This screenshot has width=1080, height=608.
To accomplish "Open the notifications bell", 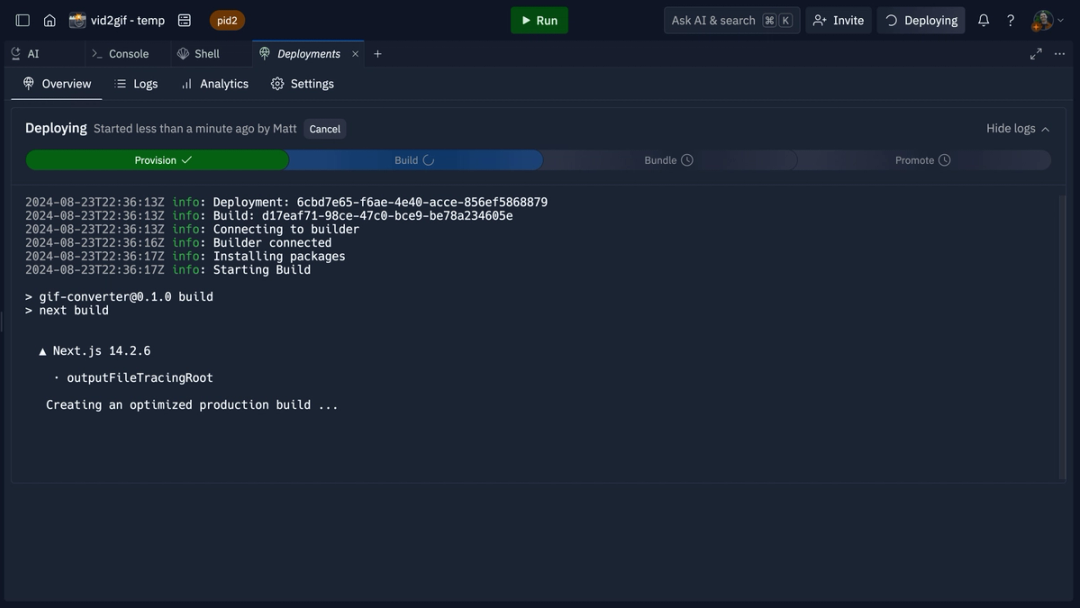I will click(983, 19).
